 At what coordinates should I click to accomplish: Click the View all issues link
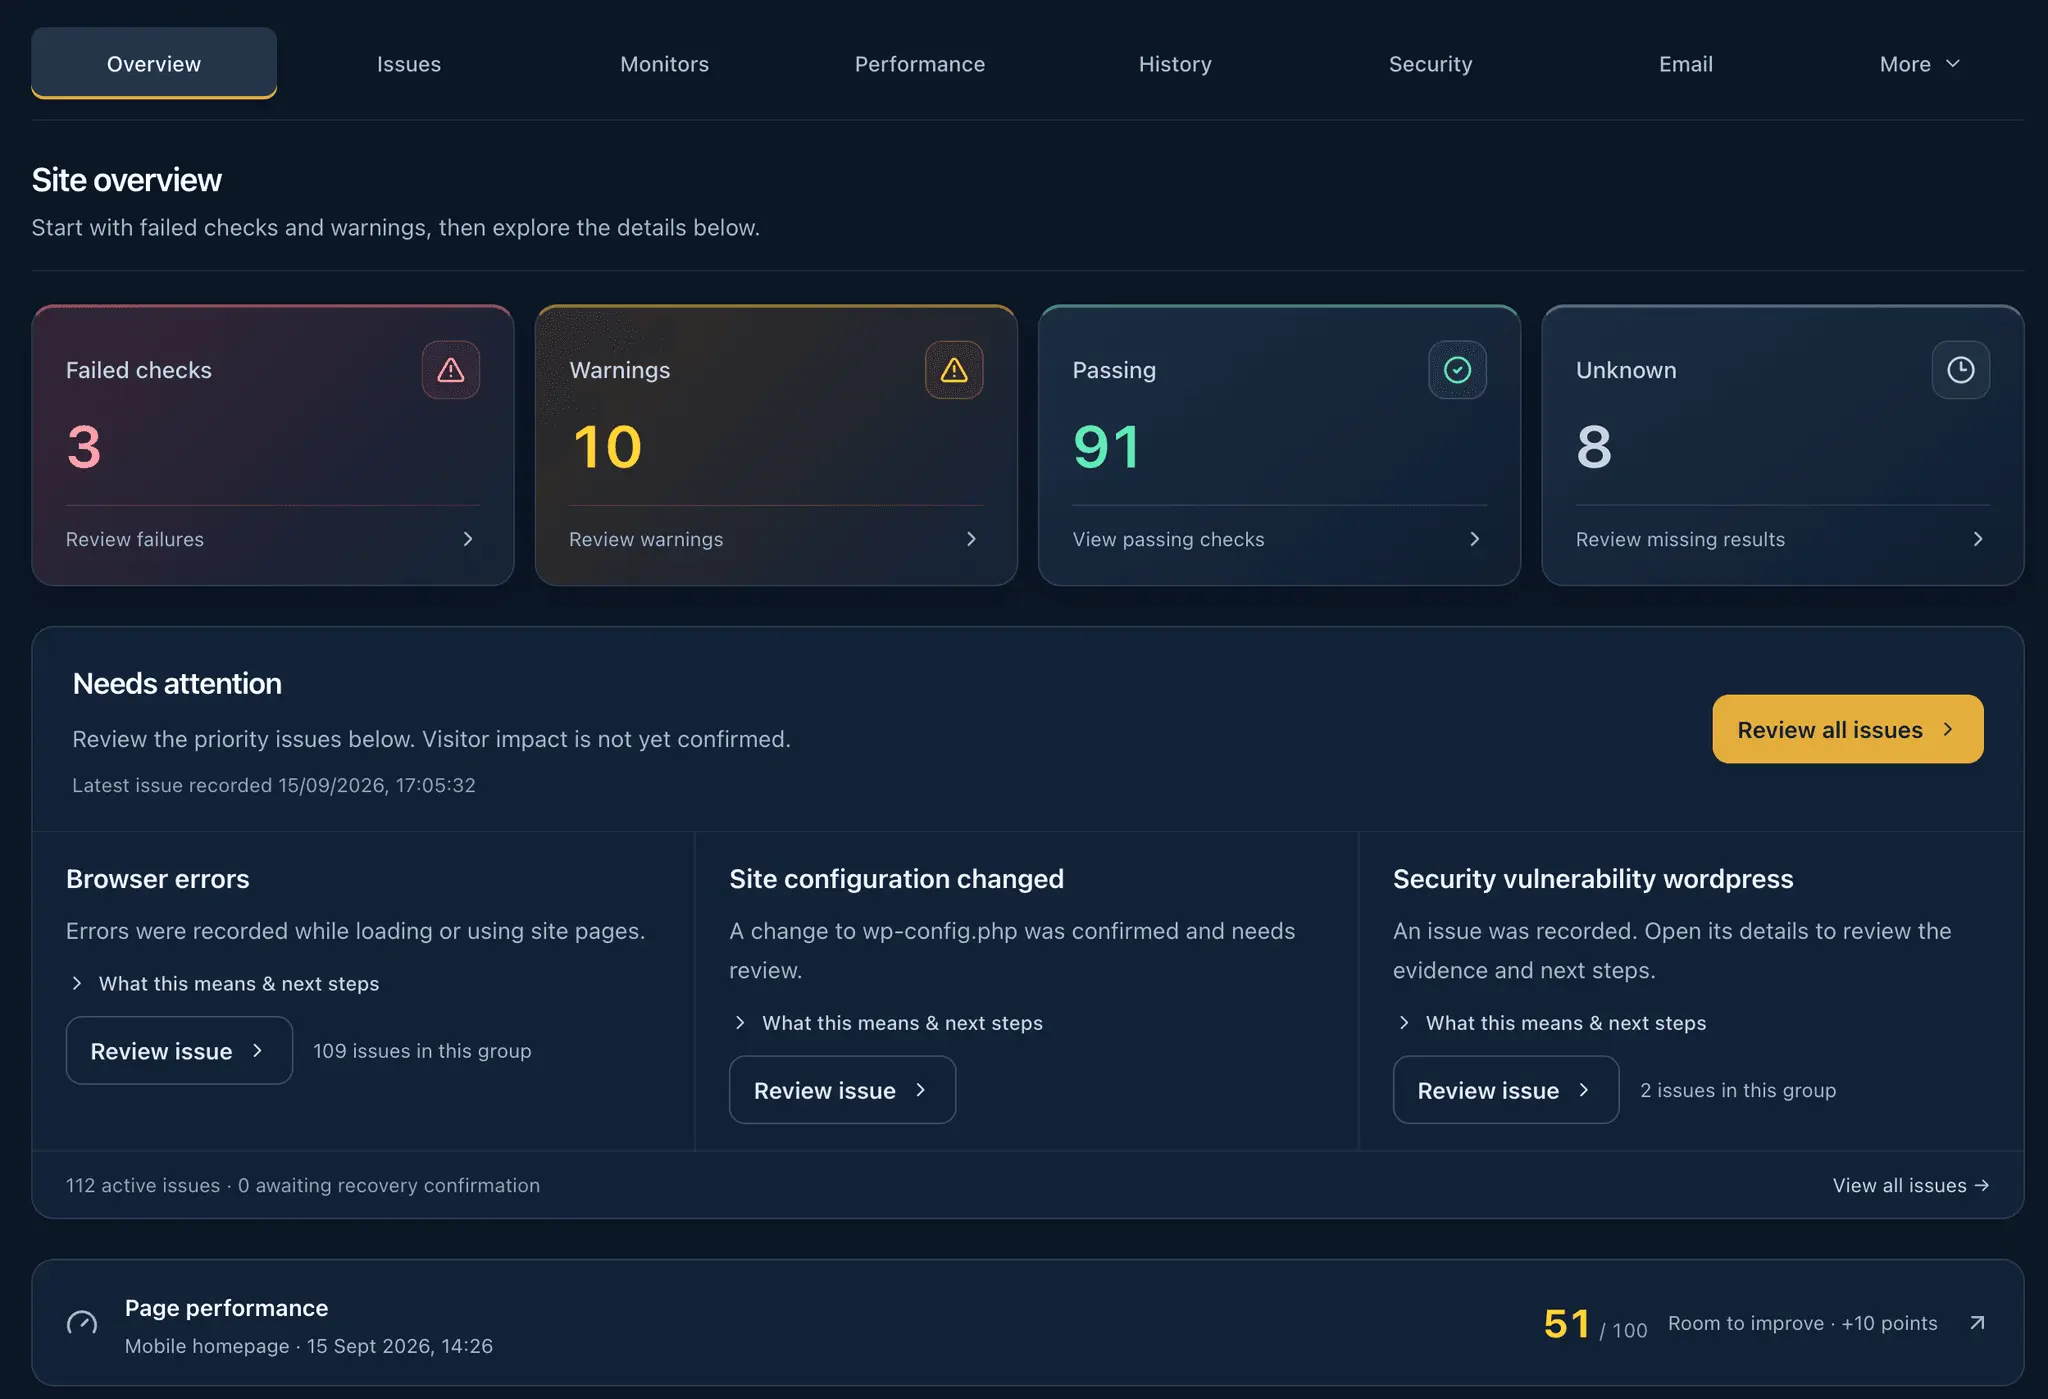[1910, 1185]
